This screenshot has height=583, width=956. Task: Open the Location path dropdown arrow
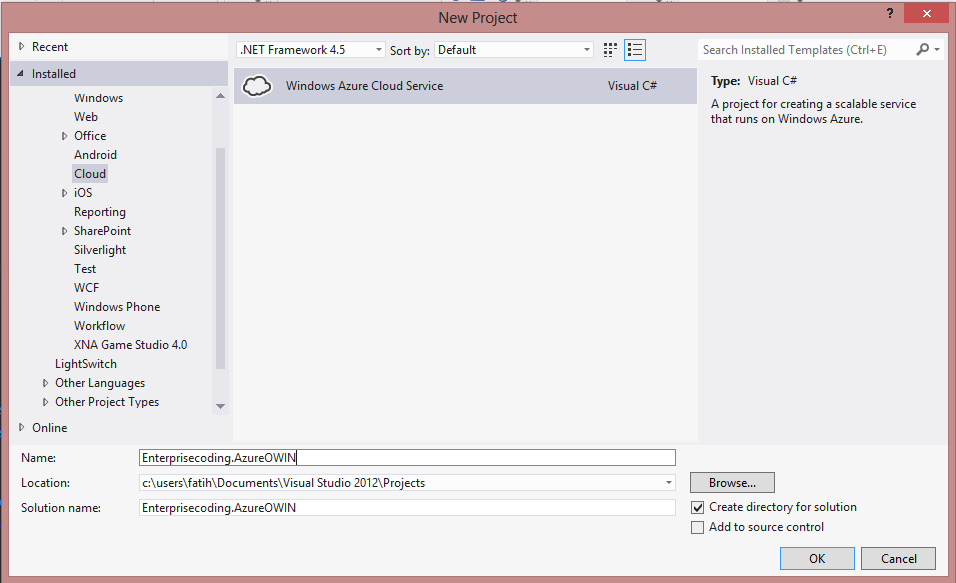(669, 483)
